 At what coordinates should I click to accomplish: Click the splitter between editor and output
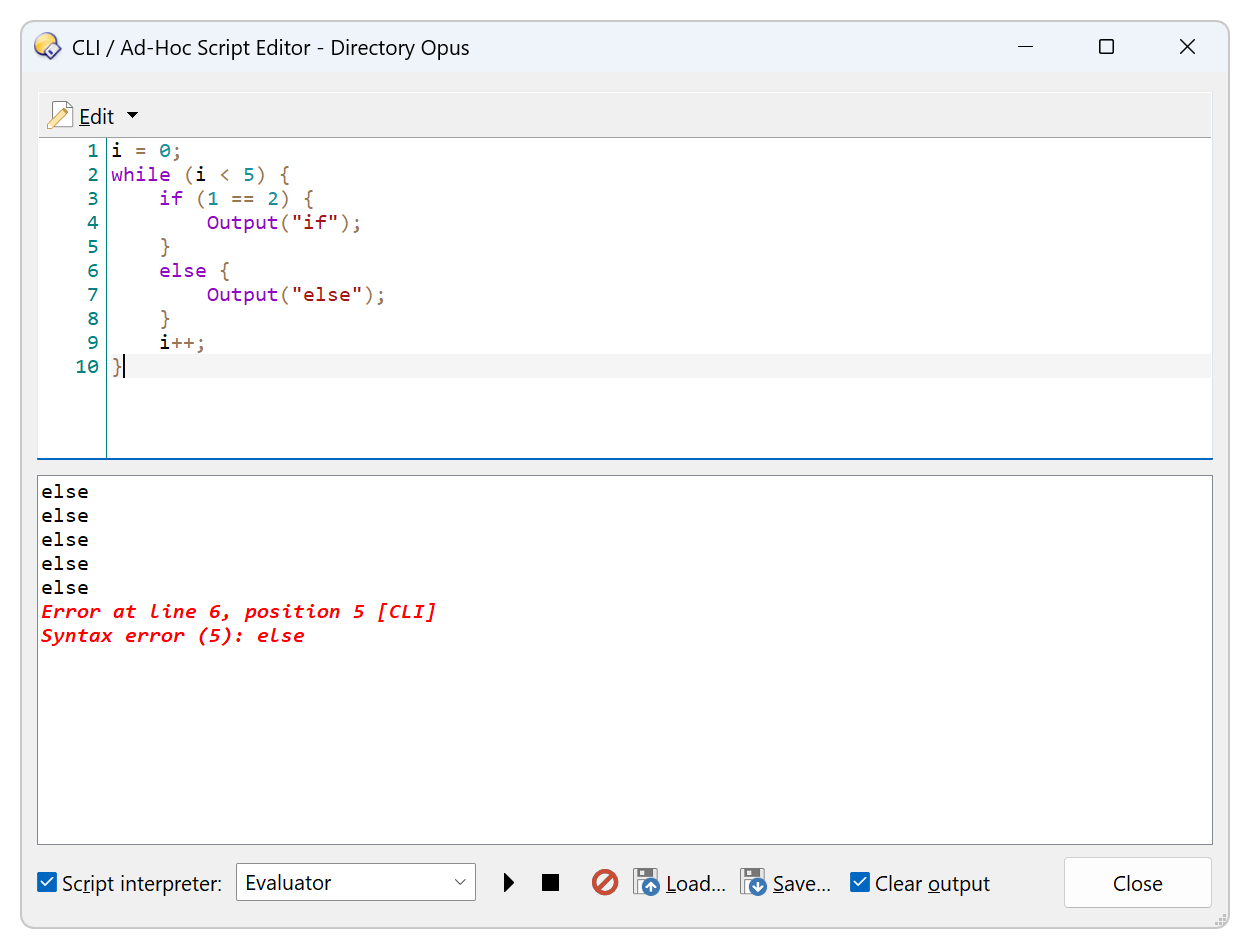(x=625, y=467)
